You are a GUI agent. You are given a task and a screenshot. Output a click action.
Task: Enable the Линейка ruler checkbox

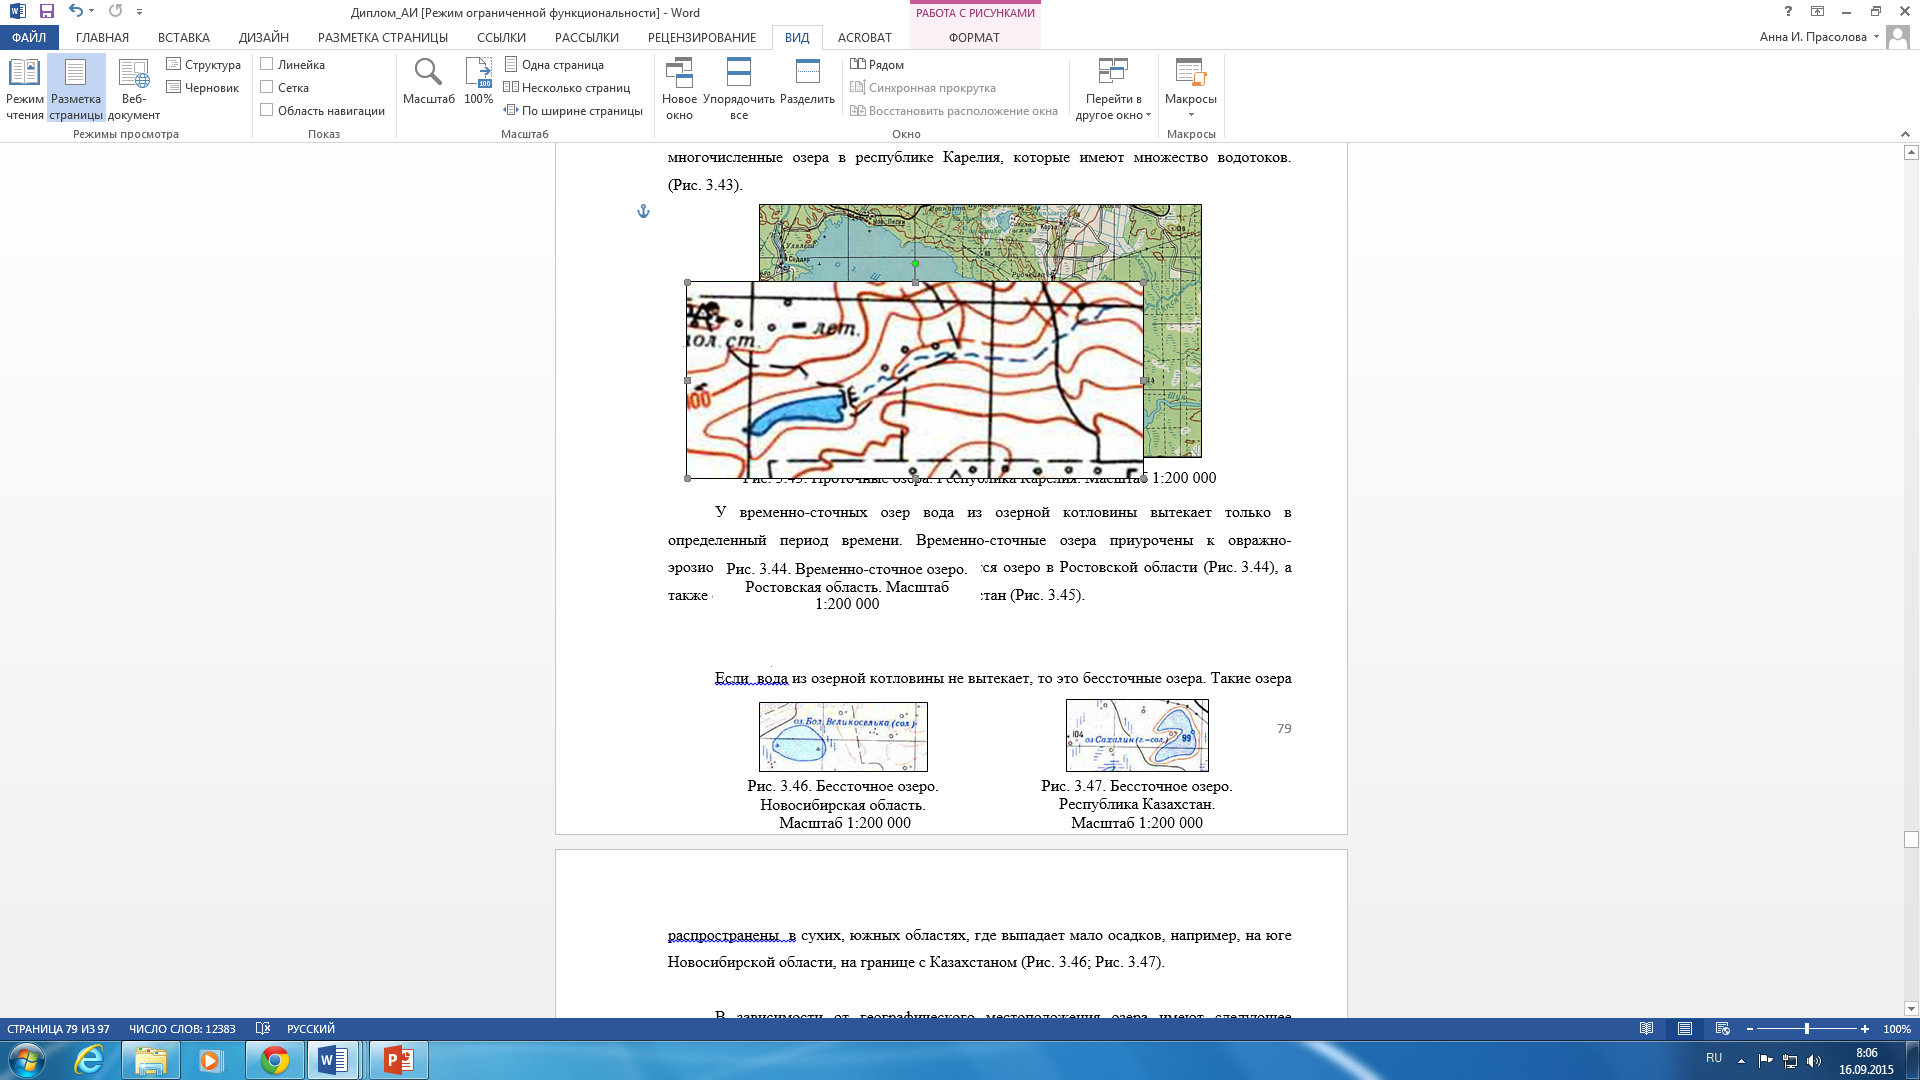[267, 64]
